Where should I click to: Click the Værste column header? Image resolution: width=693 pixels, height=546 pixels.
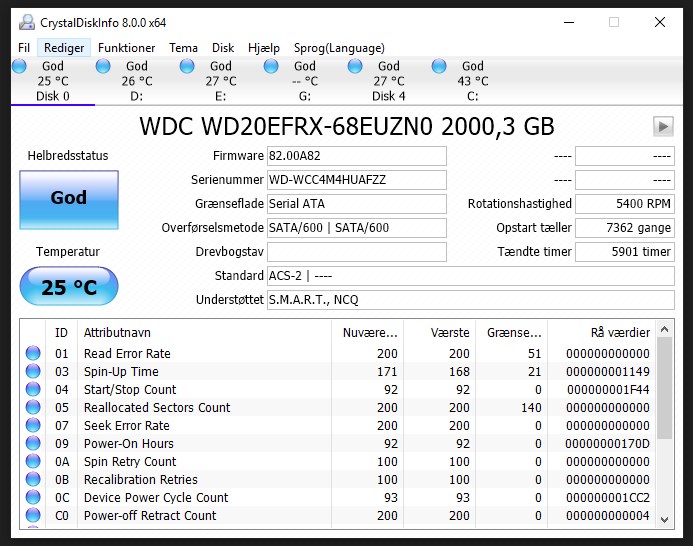(439, 332)
